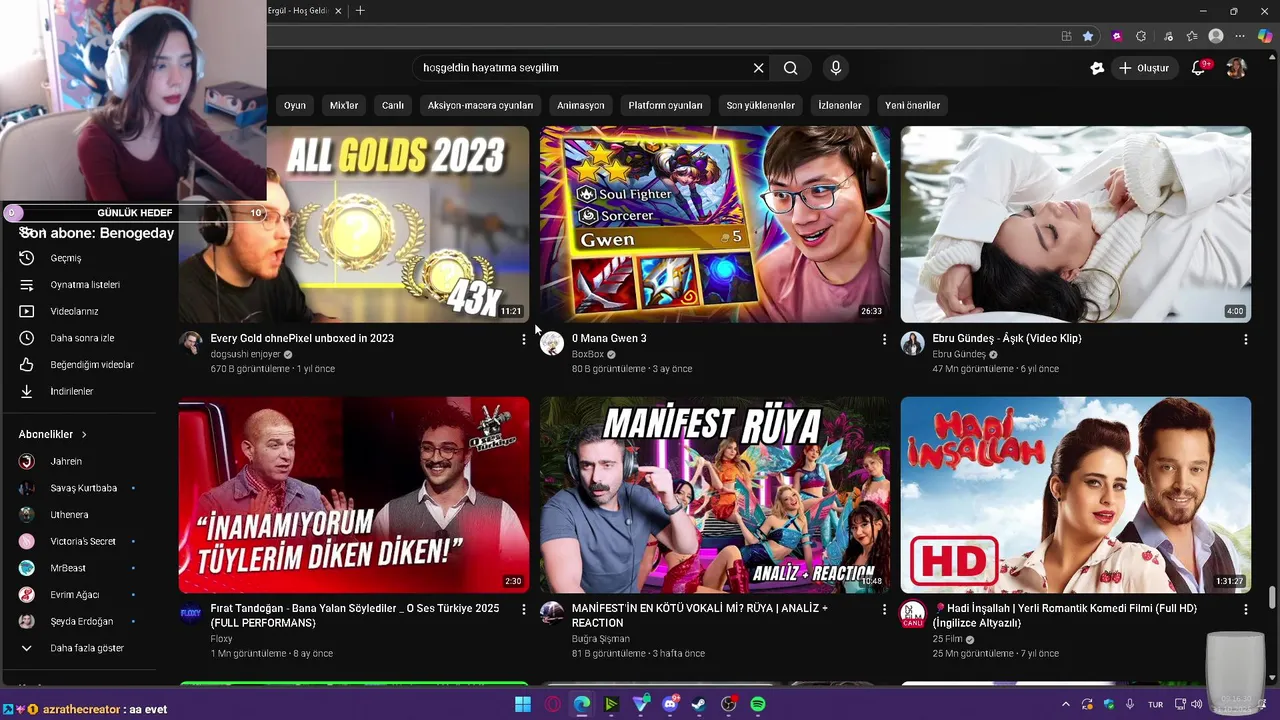Open more options for Fırat Tandoğan video
The height and width of the screenshot is (720, 1280).
(523, 609)
